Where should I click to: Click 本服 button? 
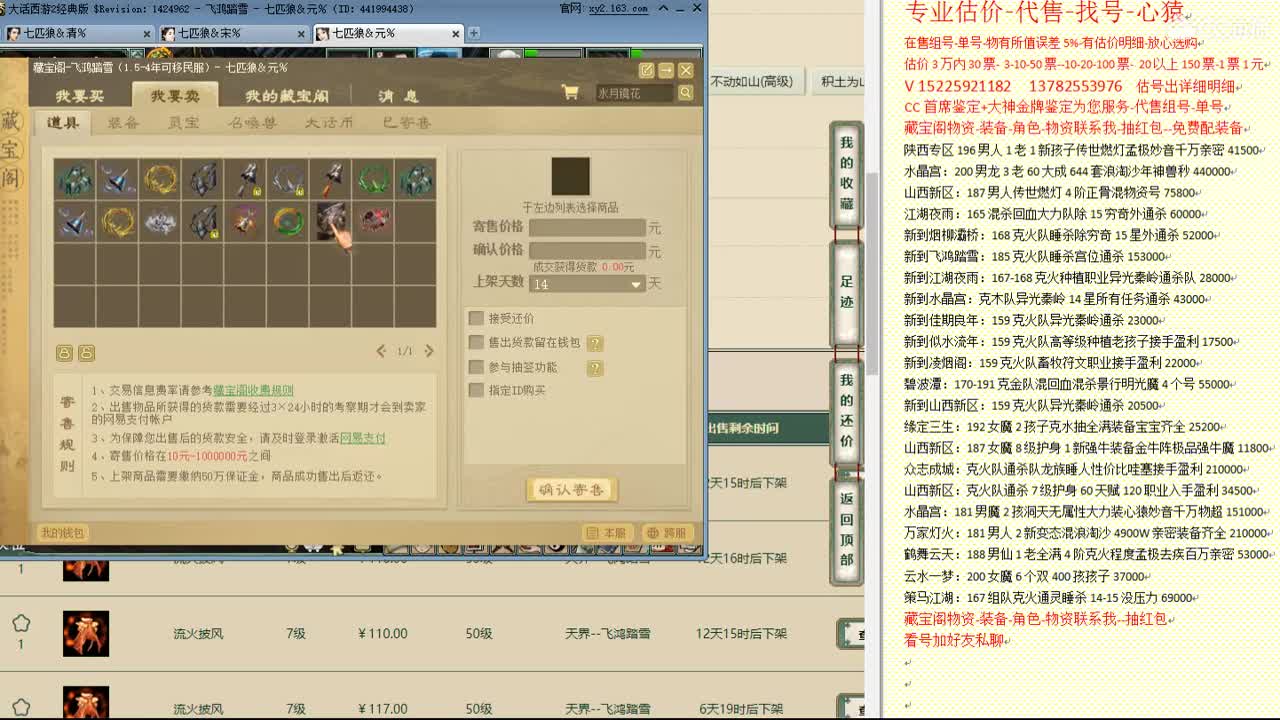tap(607, 533)
